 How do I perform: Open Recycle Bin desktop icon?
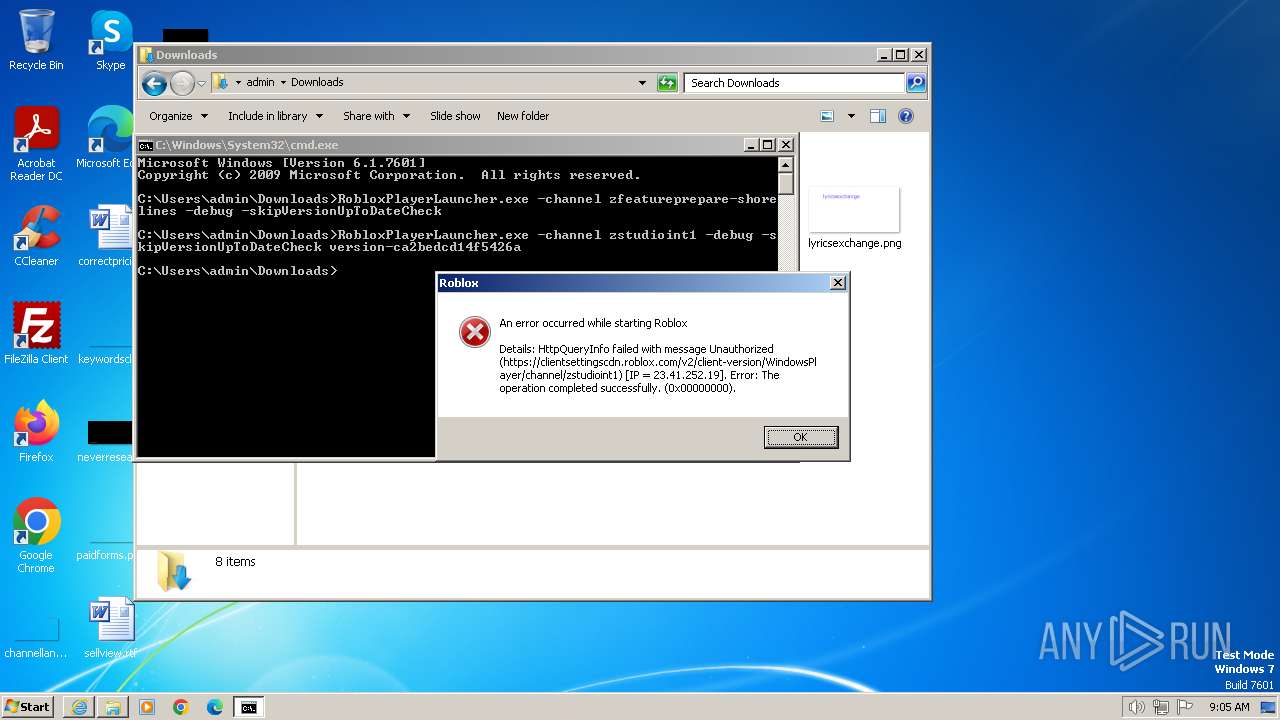[36, 40]
